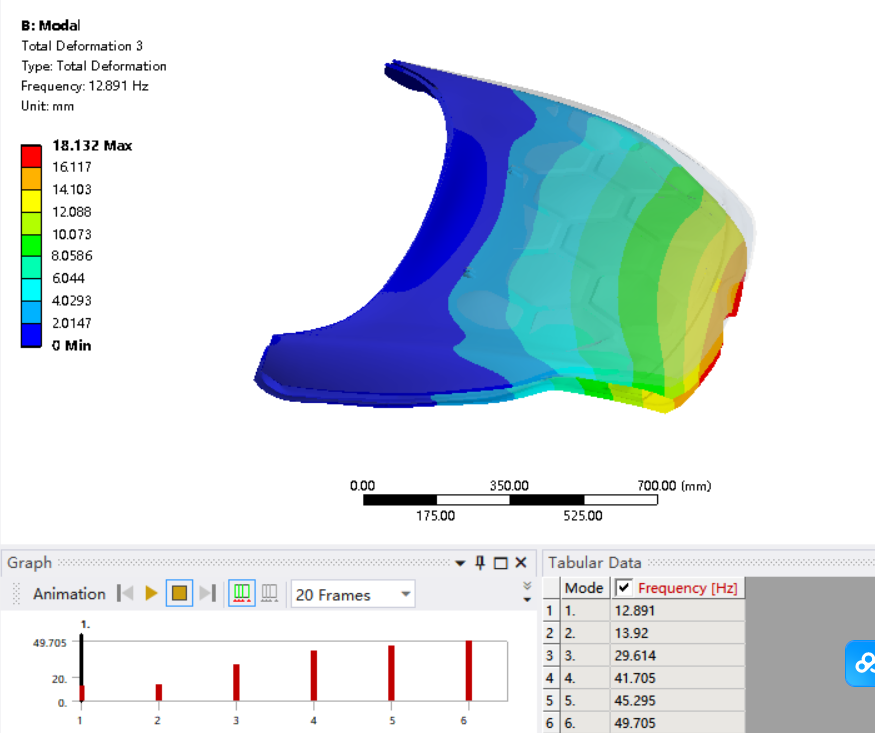This screenshot has height=733, width=875.
Task: Click the dark blue legend color band
Action: (31, 335)
